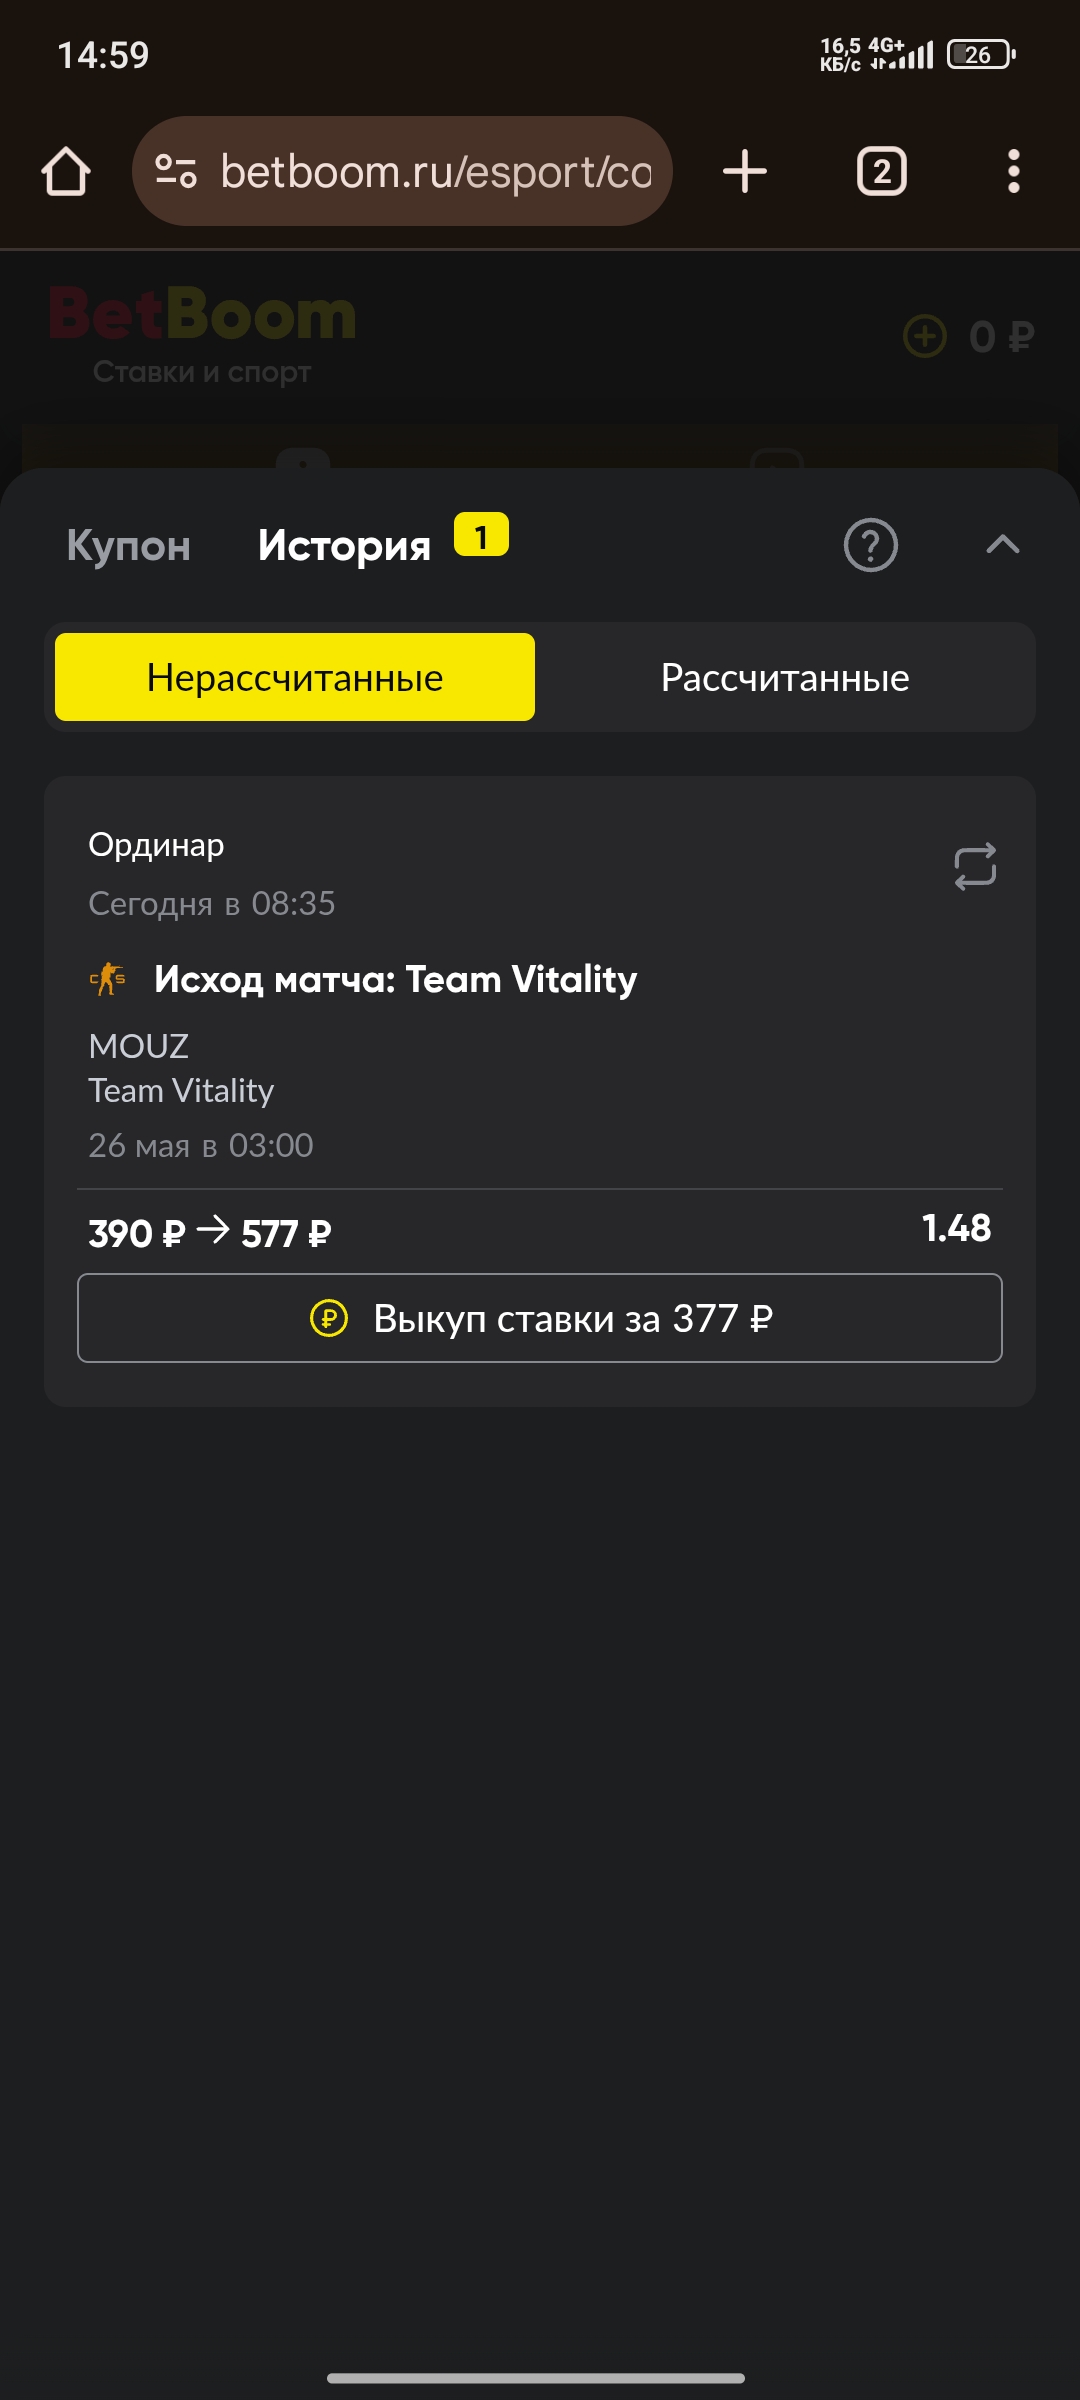Tap the repeat bet arrows icon
1080x2400 pixels.
(x=975, y=866)
